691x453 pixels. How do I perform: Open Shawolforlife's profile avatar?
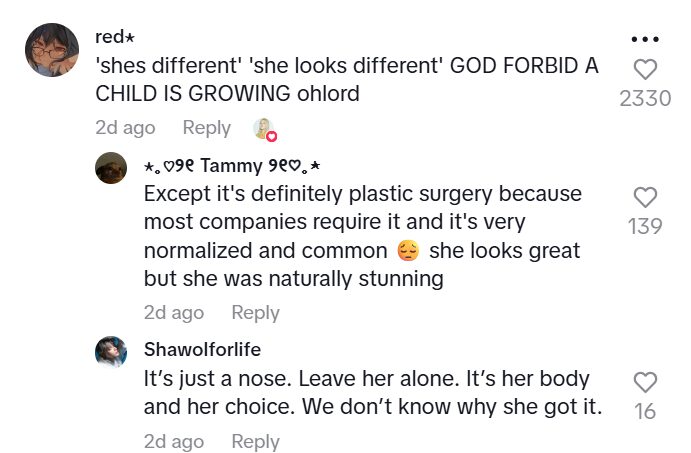(x=111, y=352)
